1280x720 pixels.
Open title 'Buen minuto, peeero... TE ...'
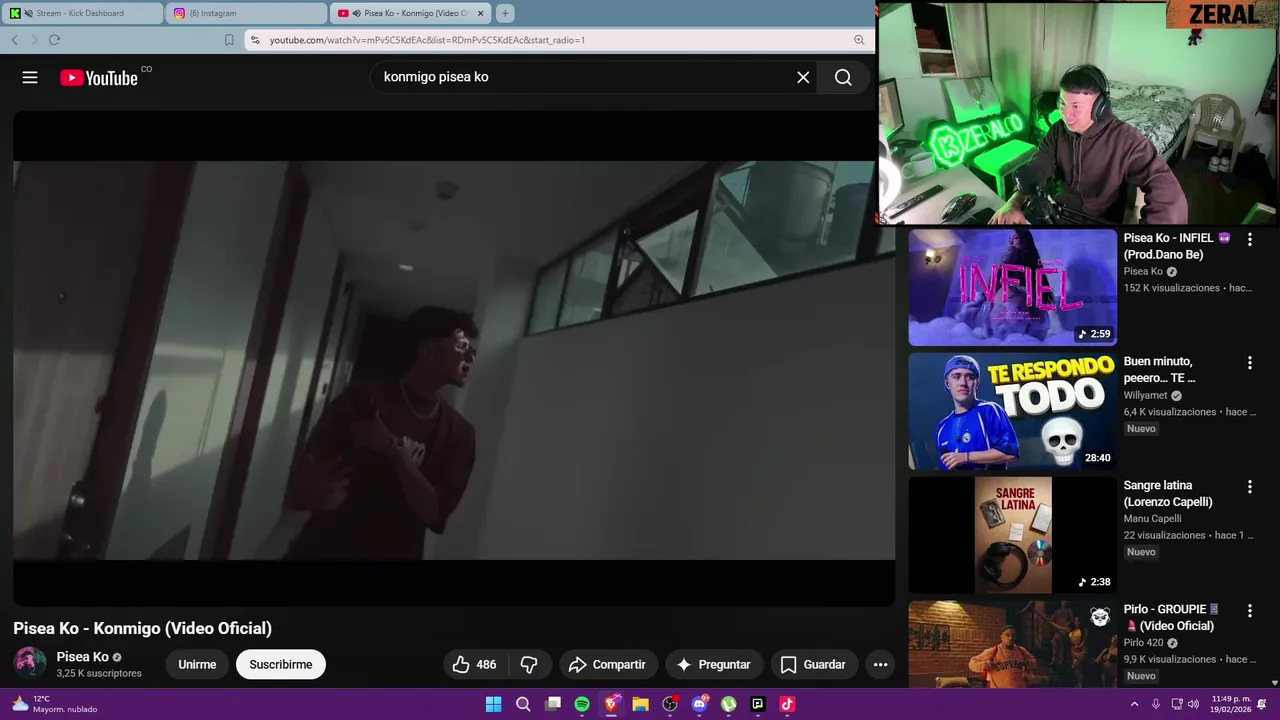[x=1160, y=369]
